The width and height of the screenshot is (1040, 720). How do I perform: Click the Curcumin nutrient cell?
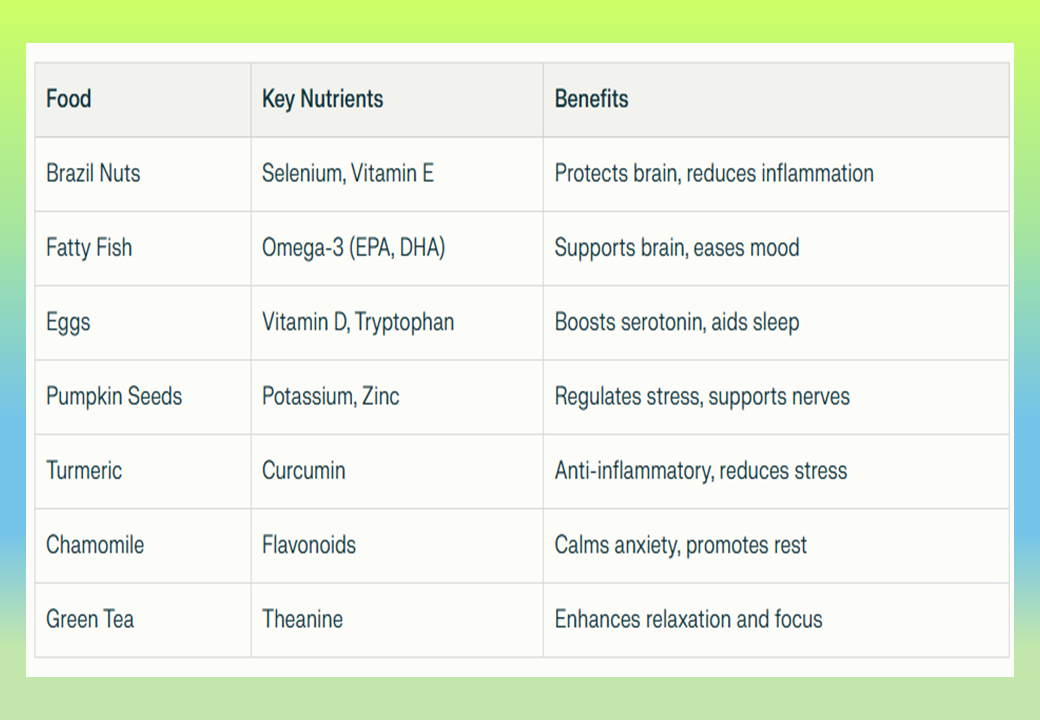pos(303,470)
